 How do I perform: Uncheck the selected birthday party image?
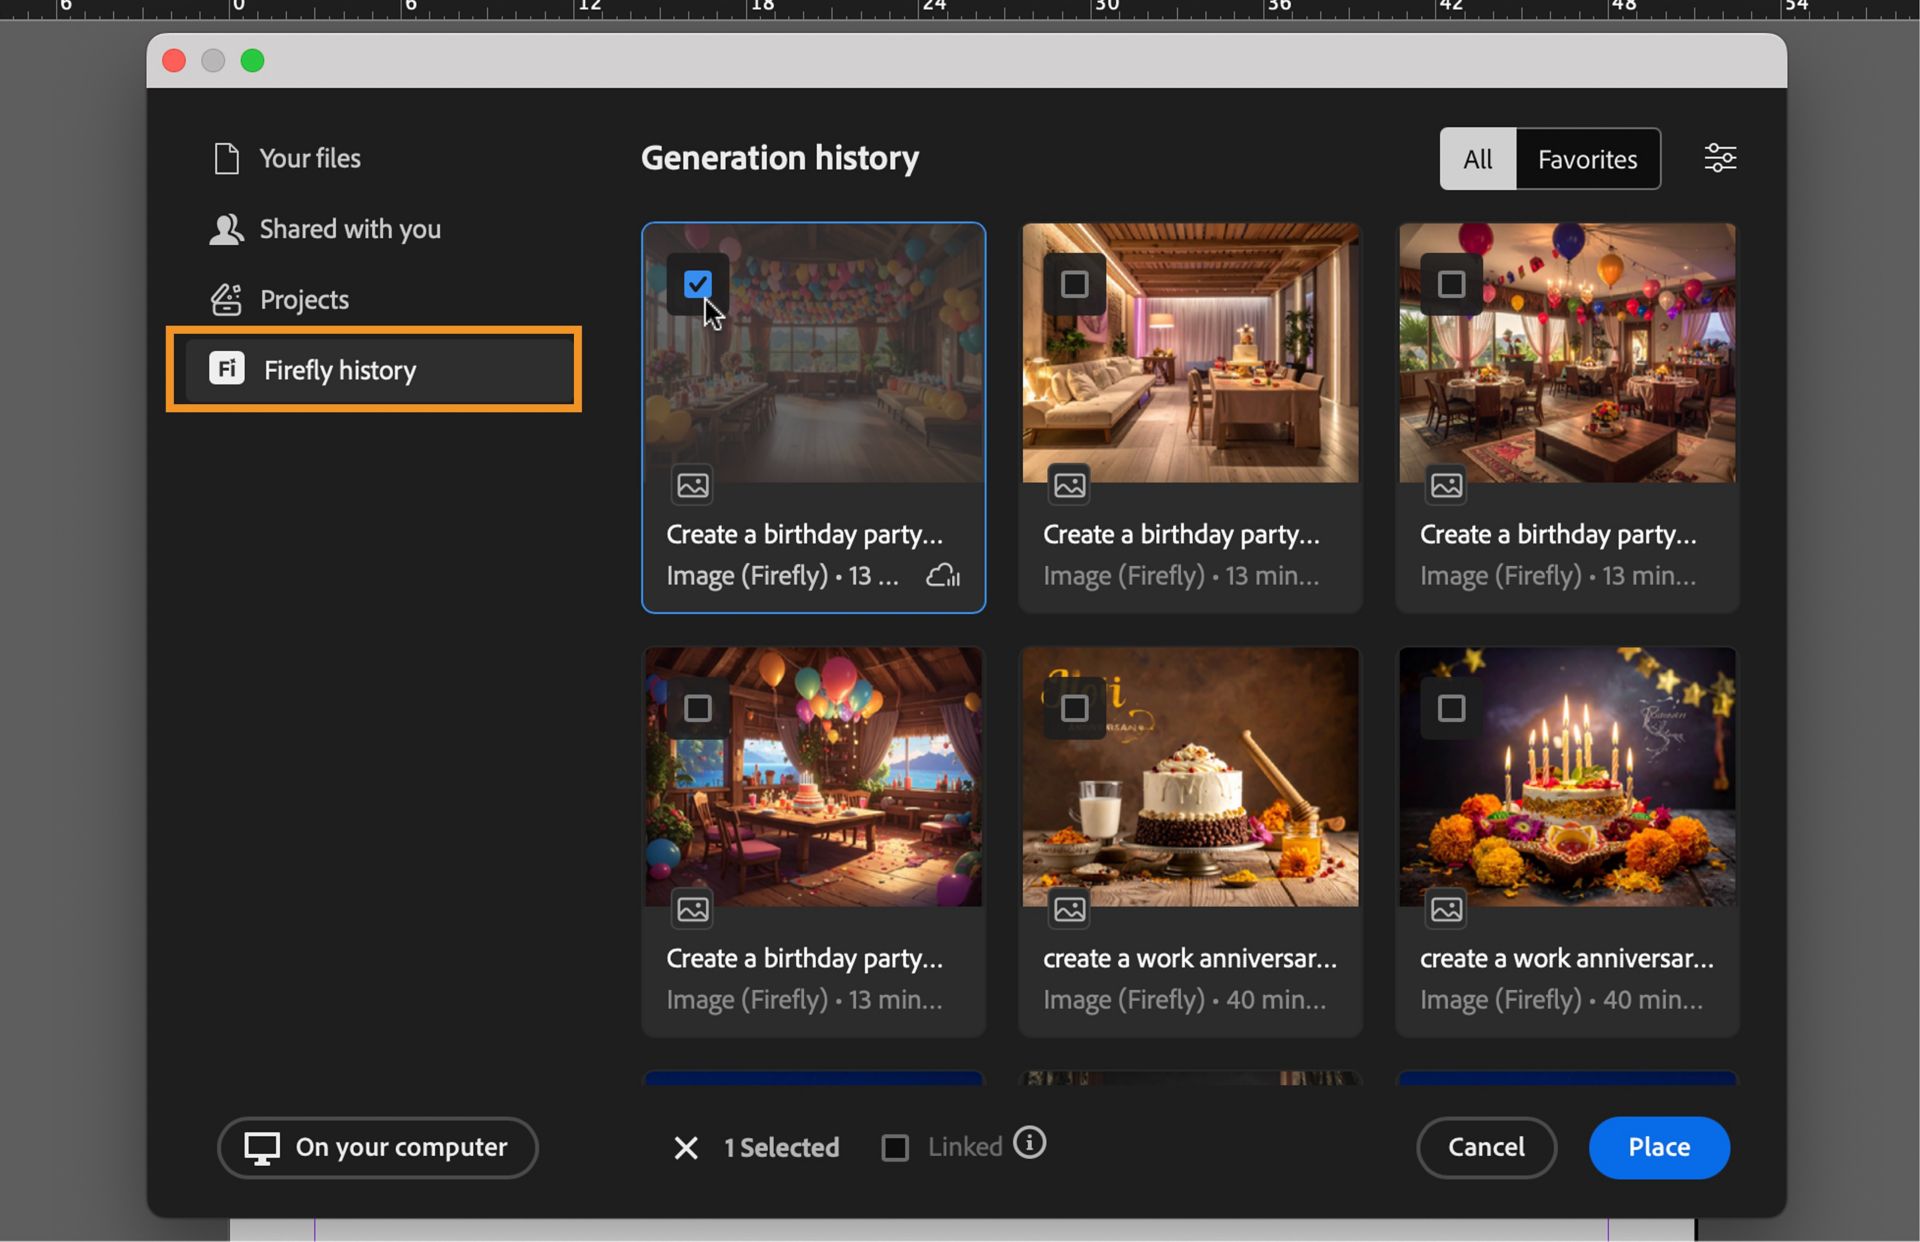pos(698,284)
